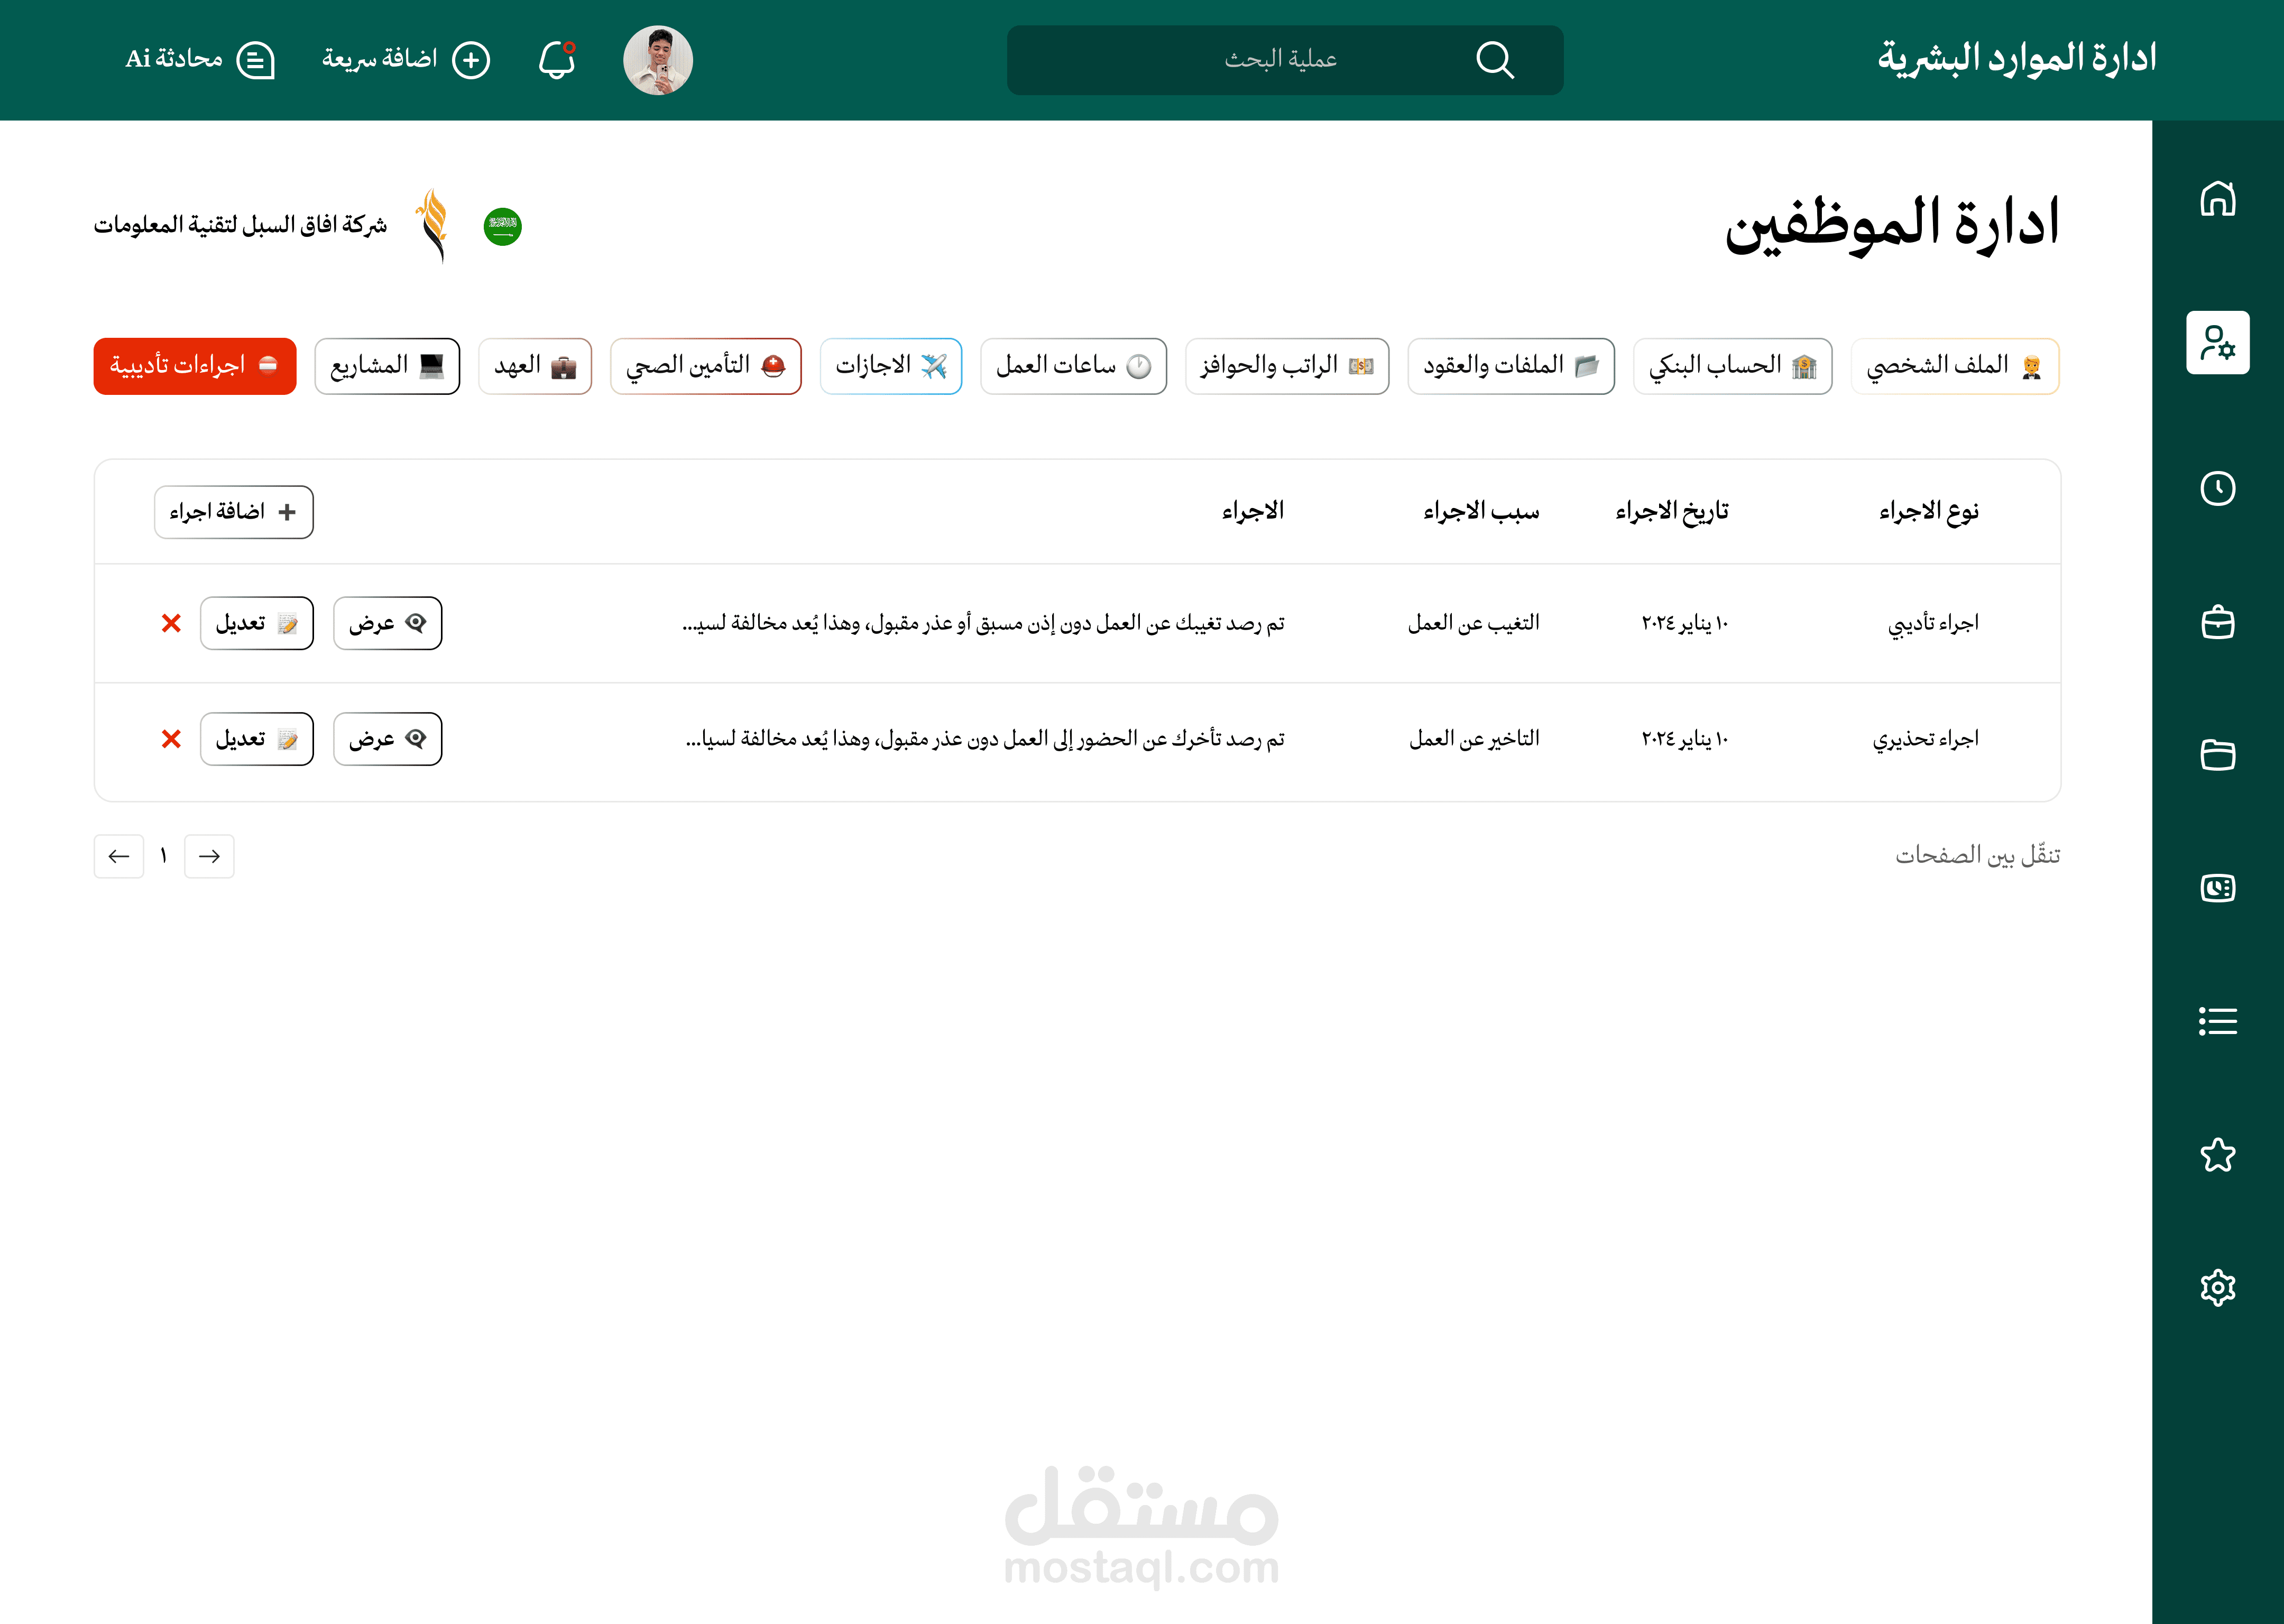Open the محادثة Ai chat

coord(199,60)
